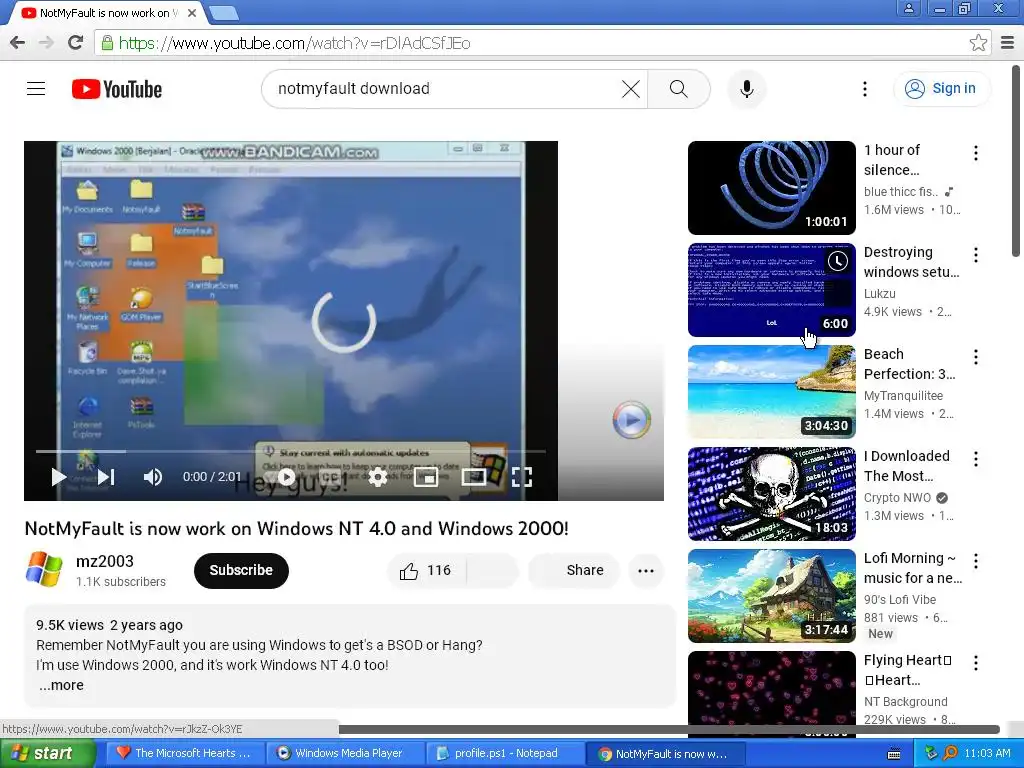Image resolution: width=1024 pixels, height=768 pixels.
Task: Open YouTube guide hamburger menu
Action: (x=36, y=88)
